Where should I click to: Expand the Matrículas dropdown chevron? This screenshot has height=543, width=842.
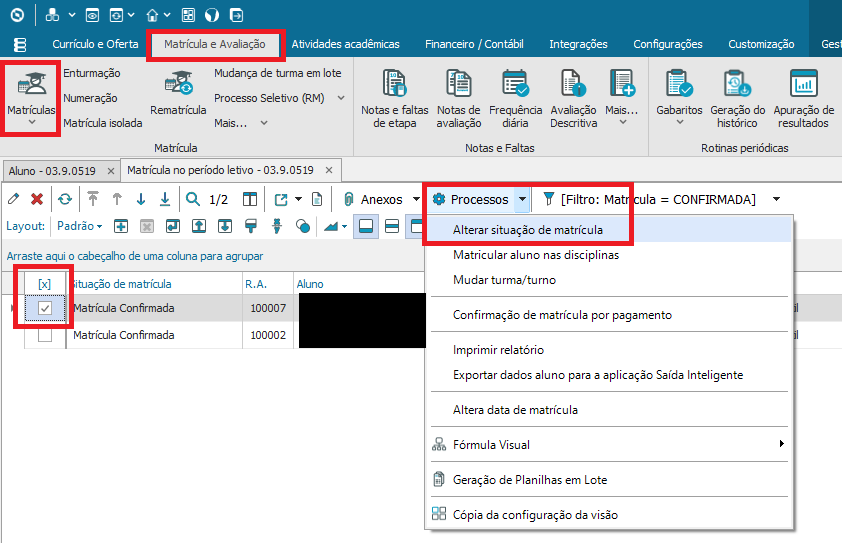(32, 123)
